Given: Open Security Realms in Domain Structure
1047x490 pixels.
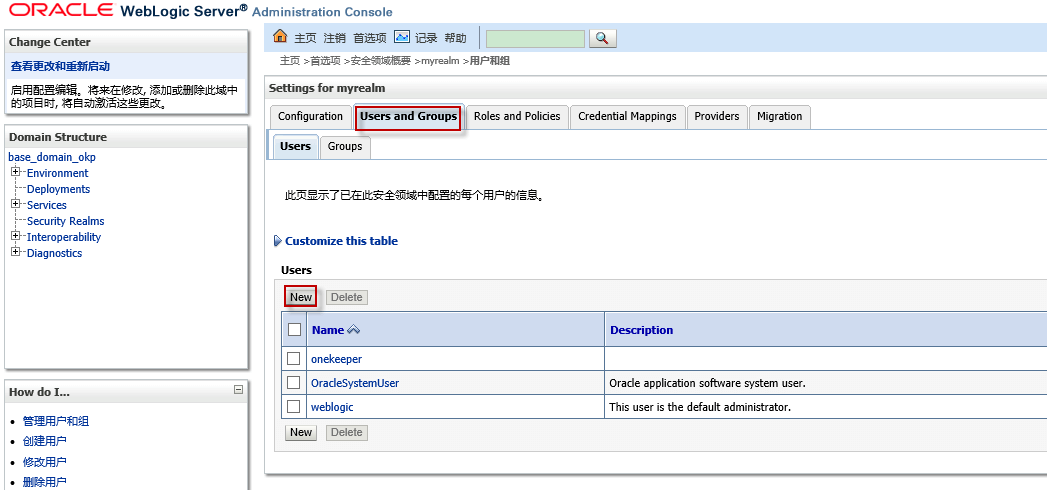Looking at the screenshot, I should coord(65,221).
